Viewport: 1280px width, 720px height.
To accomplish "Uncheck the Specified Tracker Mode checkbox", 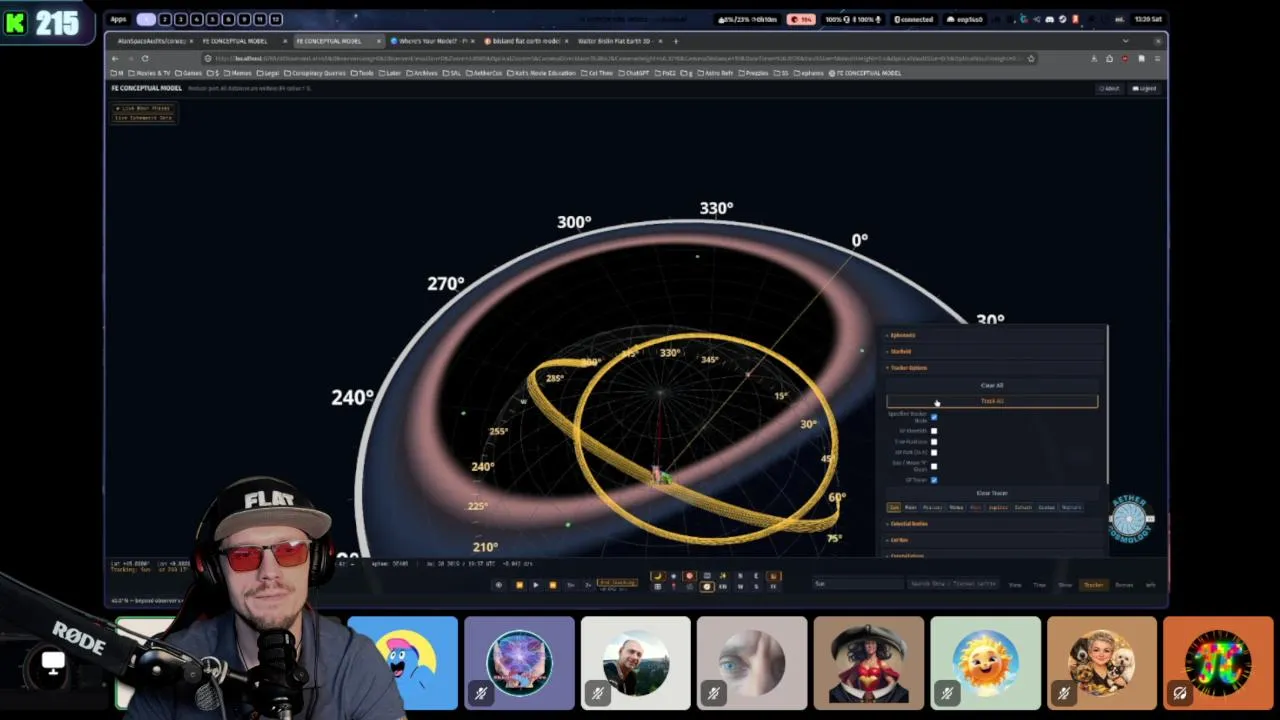I will pyautogui.click(x=934, y=417).
